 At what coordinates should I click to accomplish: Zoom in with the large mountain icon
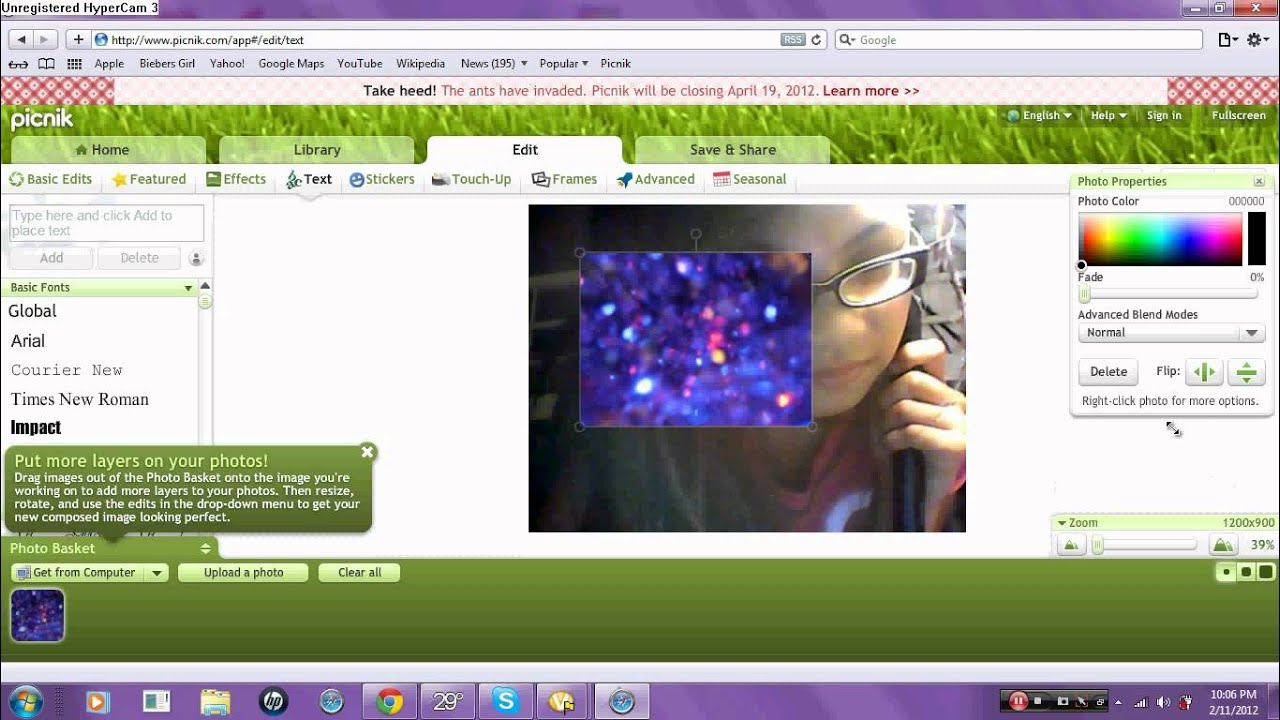coord(1221,545)
